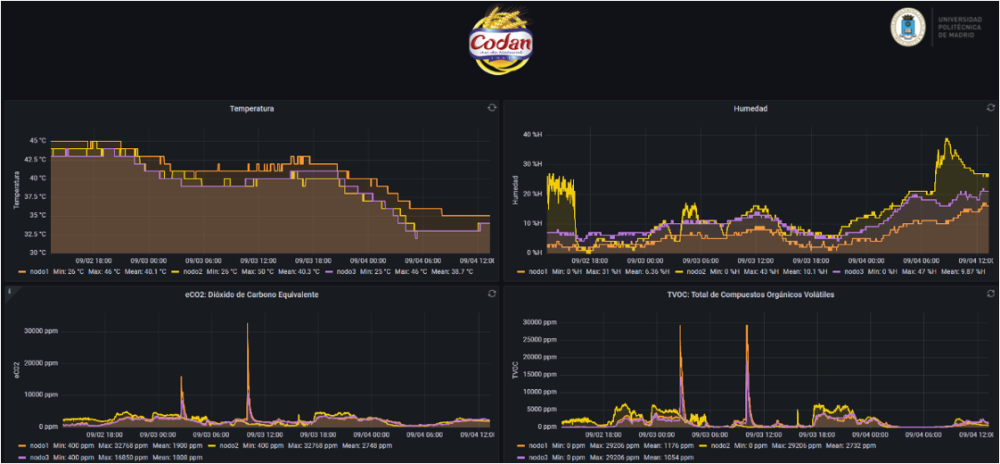Click the Universidad Politécnica de Madrid text
Viewport: 1000px width, 464px height.
pyautogui.click(x=961, y=28)
